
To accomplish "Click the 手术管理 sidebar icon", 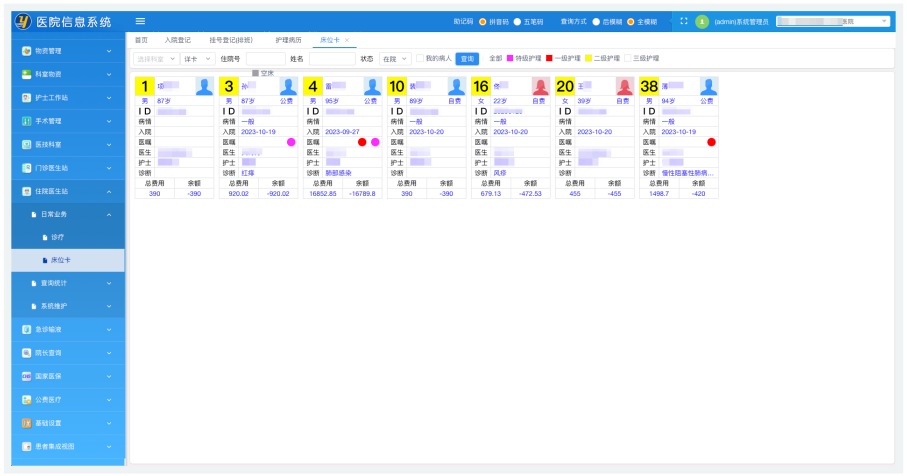I will pyautogui.click(x=27, y=121).
